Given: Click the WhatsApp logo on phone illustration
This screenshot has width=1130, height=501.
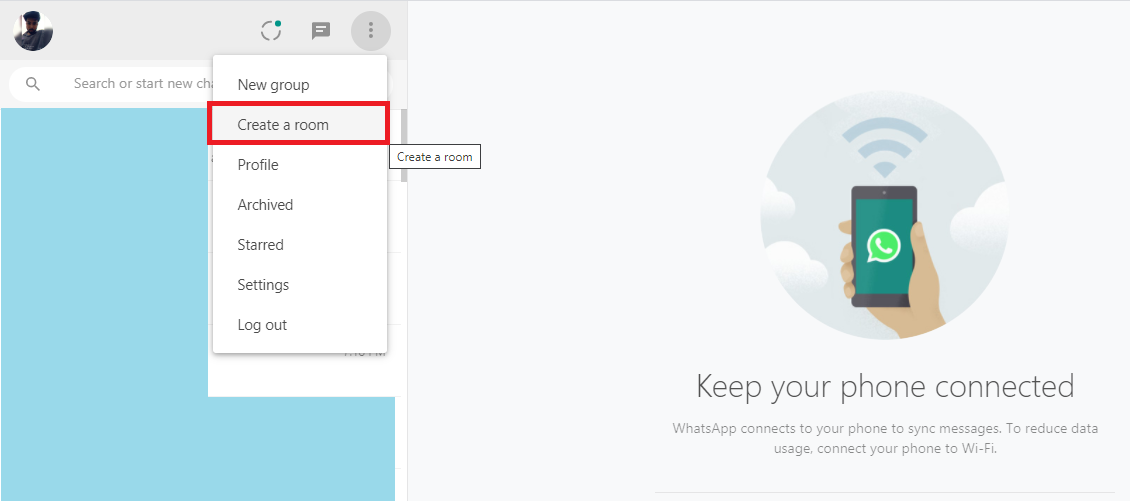Looking at the screenshot, I should click(x=884, y=244).
